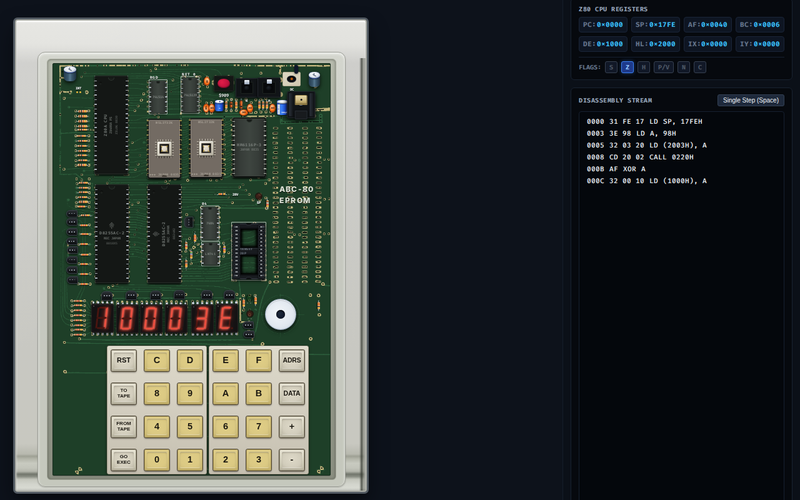
Task: Click the PC:0x0000 register box
Action: pos(603,24)
